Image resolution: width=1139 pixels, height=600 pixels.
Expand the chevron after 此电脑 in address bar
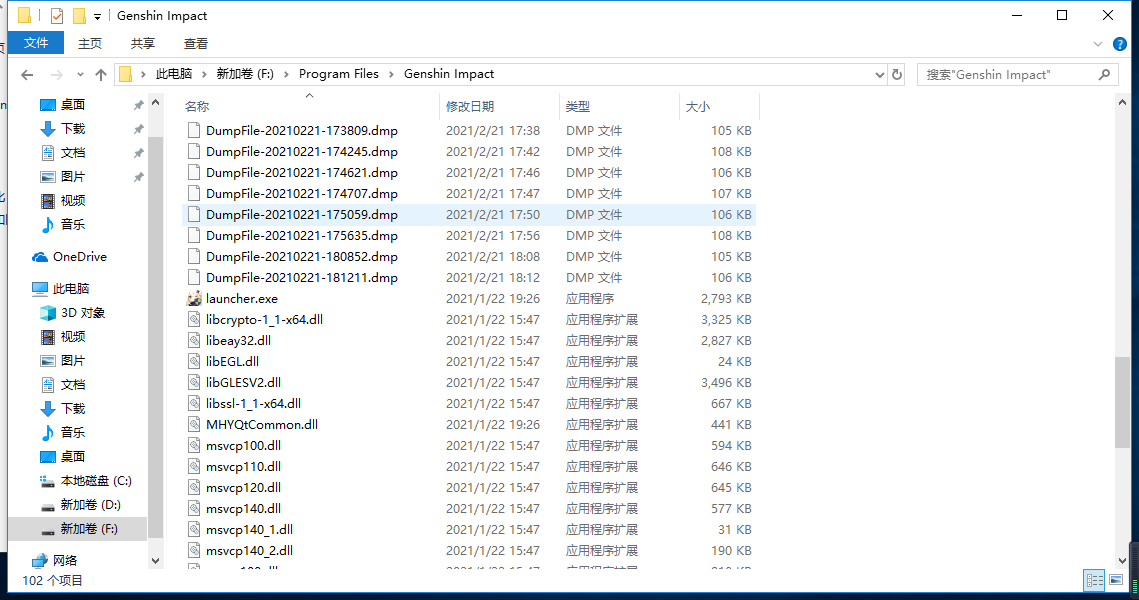tap(204, 74)
